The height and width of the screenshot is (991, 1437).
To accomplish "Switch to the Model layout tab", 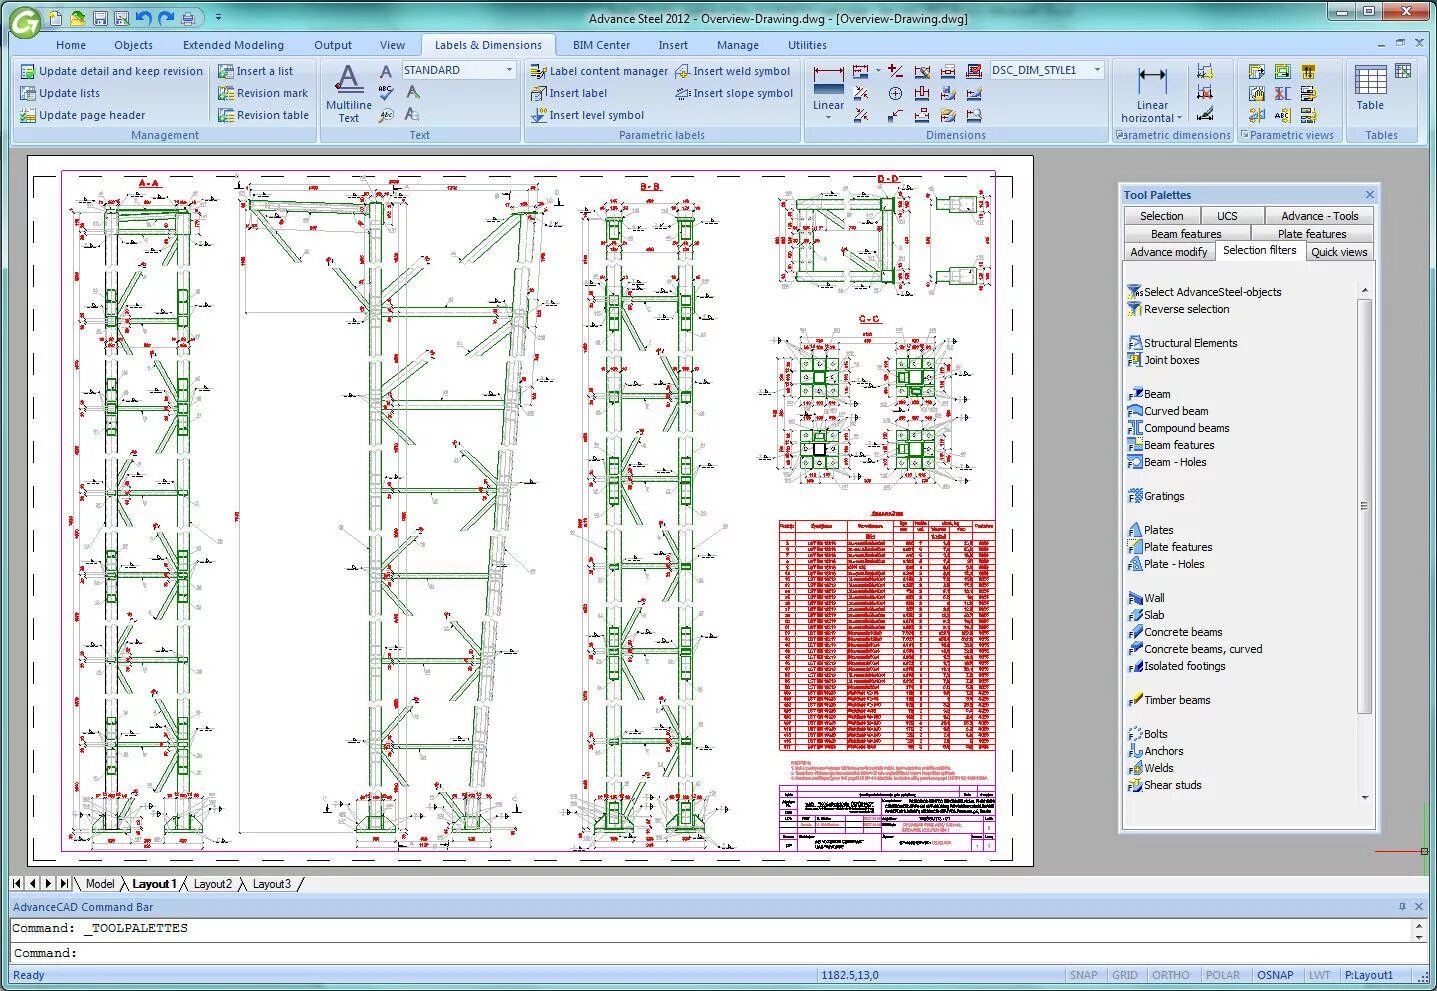I will 99,884.
